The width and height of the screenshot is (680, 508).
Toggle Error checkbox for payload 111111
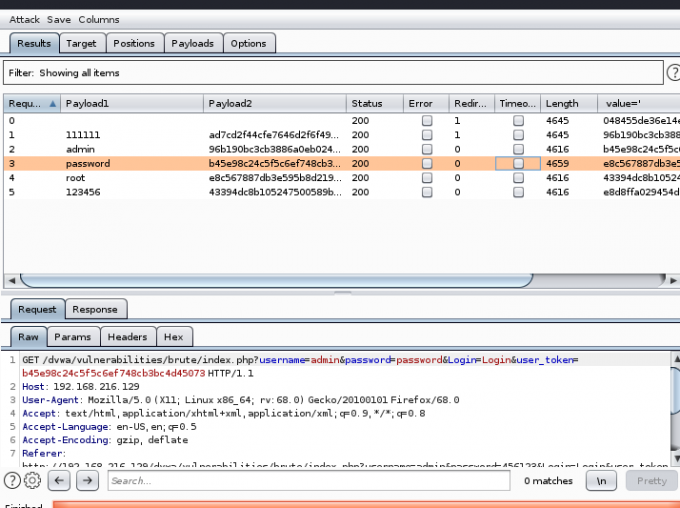pos(427,135)
